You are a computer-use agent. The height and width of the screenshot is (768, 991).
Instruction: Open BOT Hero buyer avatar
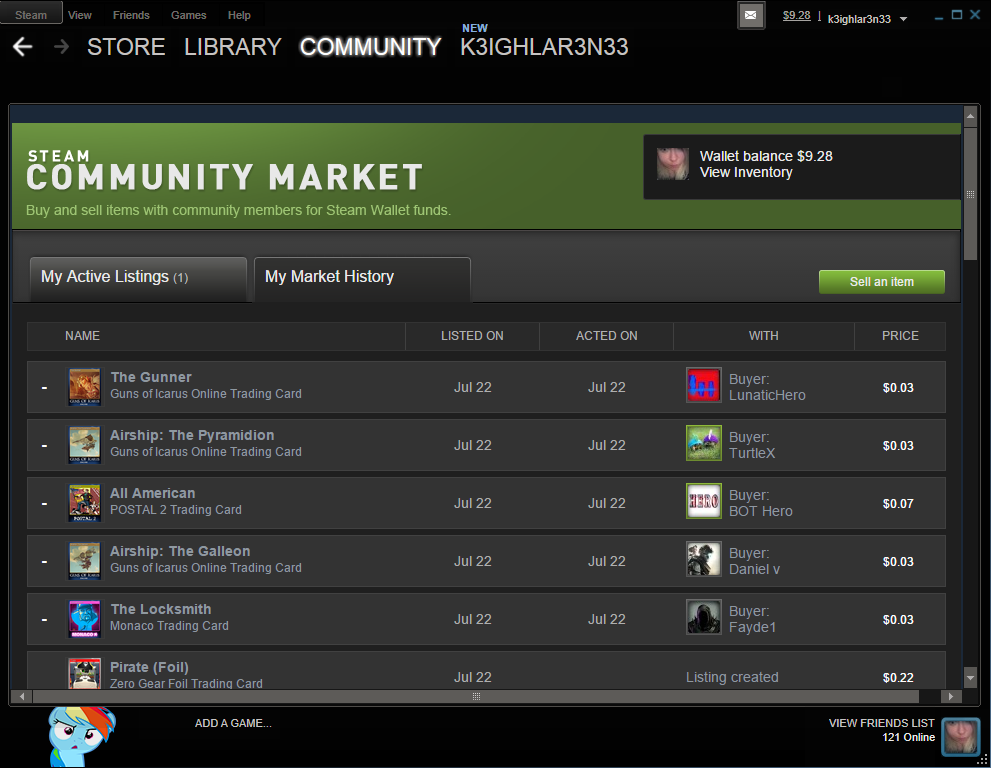coord(703,501)
